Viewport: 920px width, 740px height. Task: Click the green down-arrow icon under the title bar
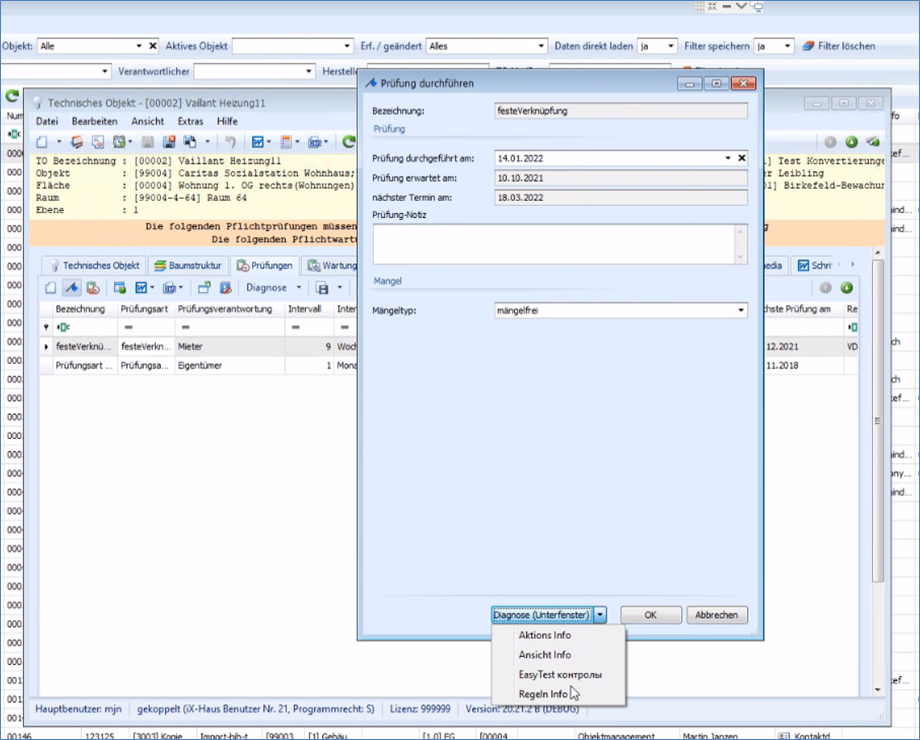tap(852, 143)
